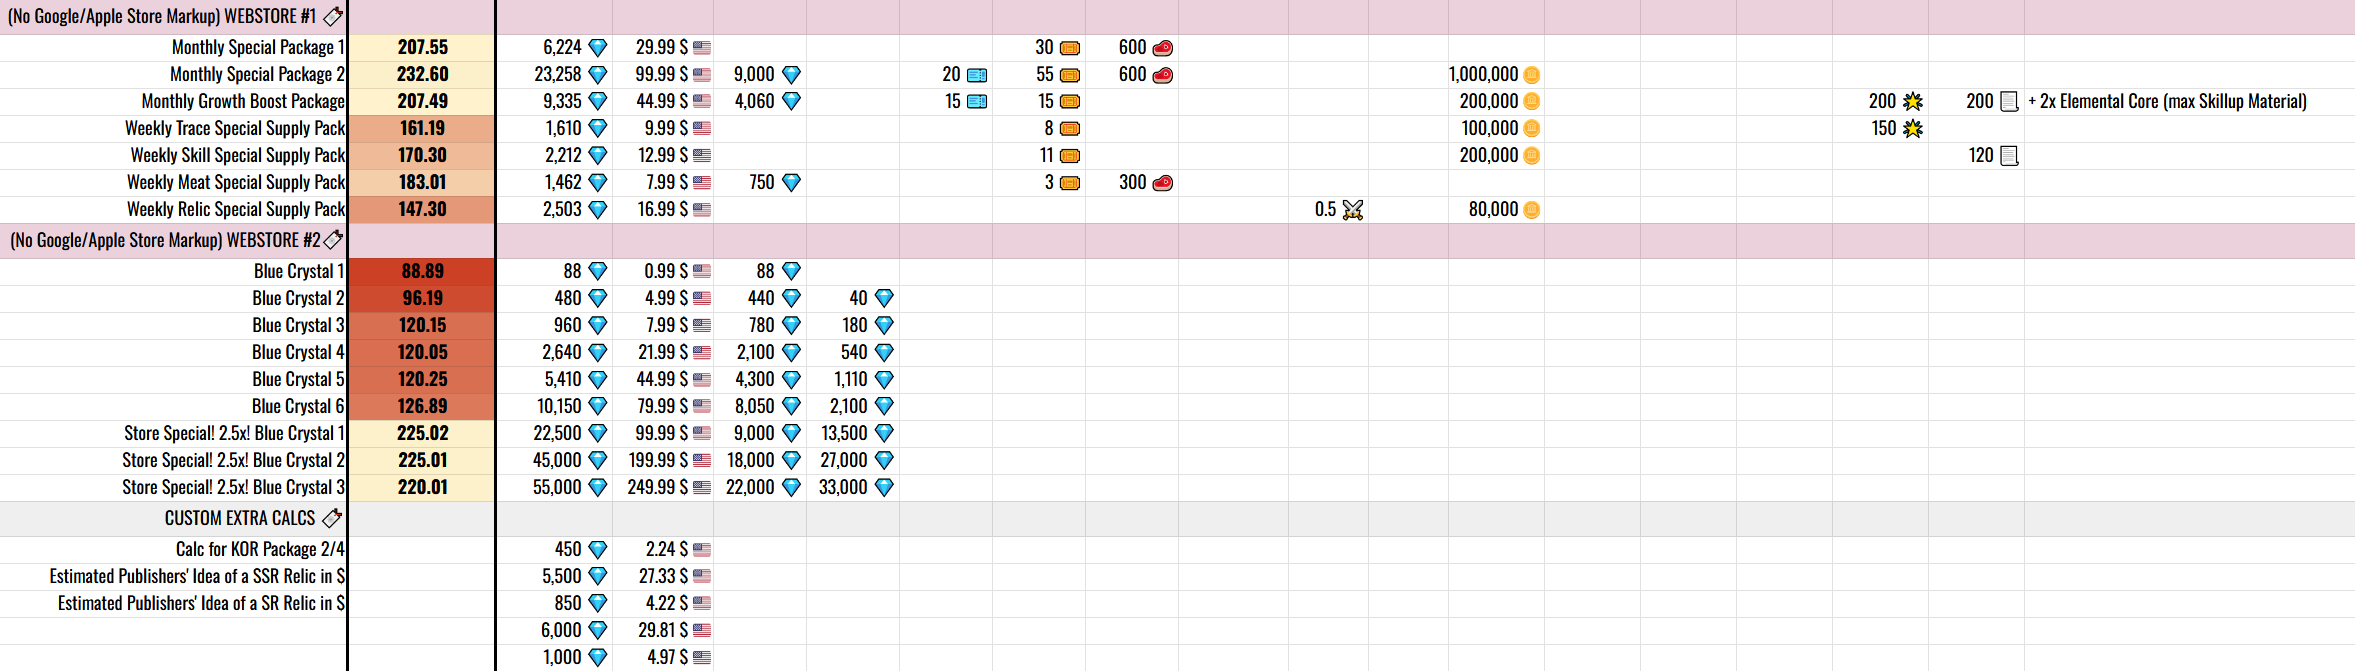Click the orange ticket icon next to 55
The image size is (2355, 671).
[x=1070, y=75]
